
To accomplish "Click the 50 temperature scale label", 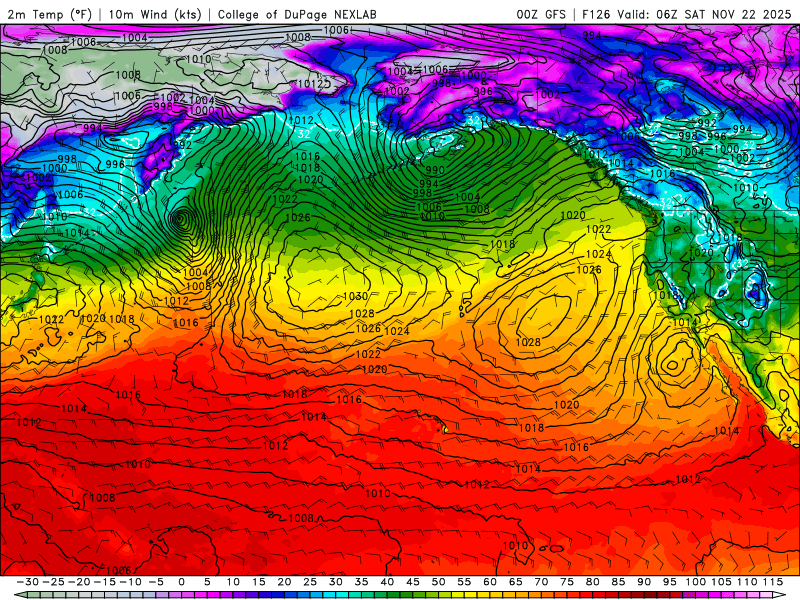I will click(x=438, y=582).
